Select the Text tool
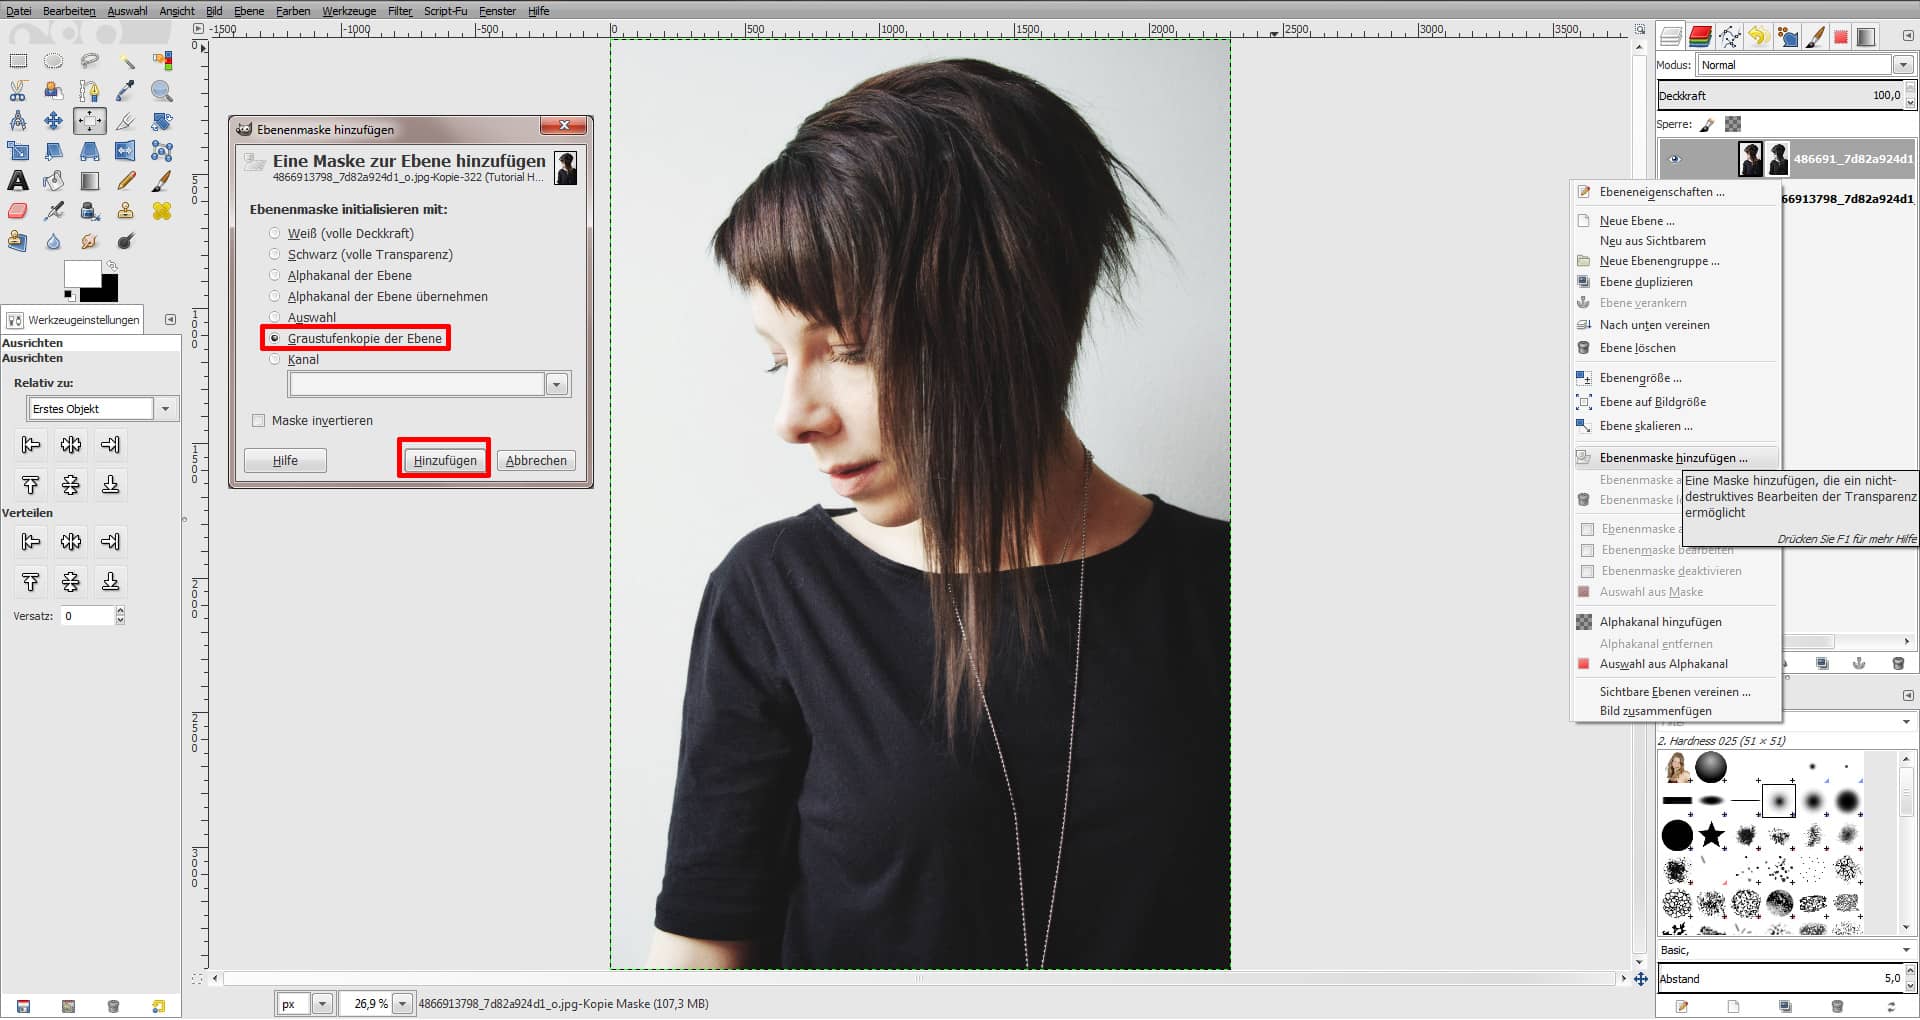 click(19, 181)
